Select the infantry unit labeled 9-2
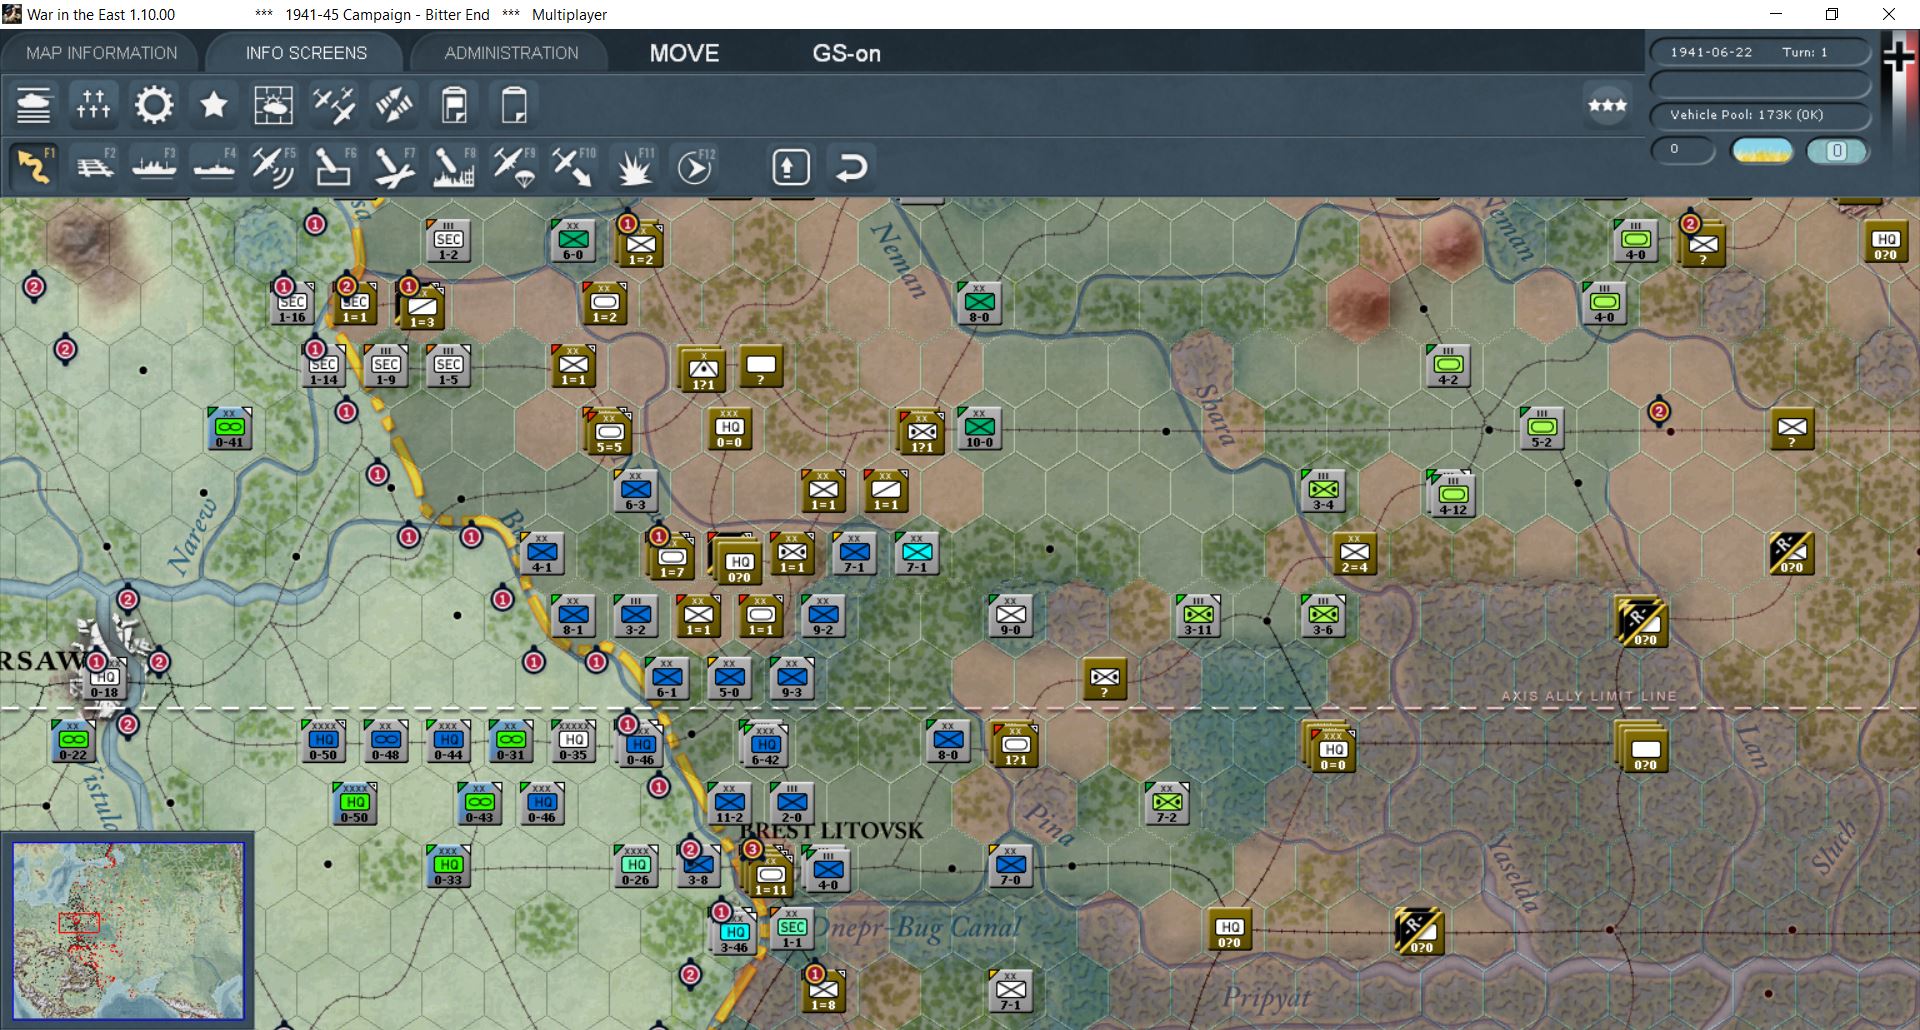 click(823, 616)
